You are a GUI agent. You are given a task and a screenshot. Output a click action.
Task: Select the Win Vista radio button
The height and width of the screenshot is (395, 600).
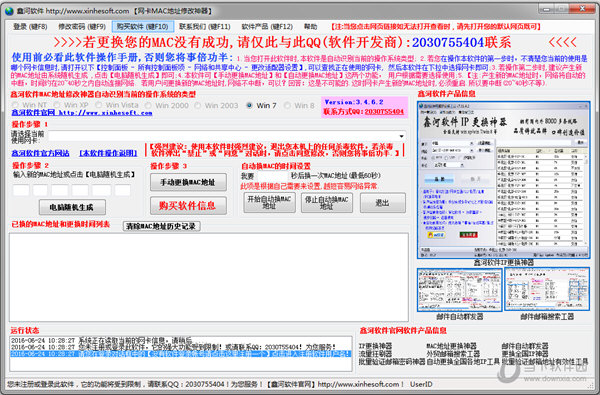117,105
